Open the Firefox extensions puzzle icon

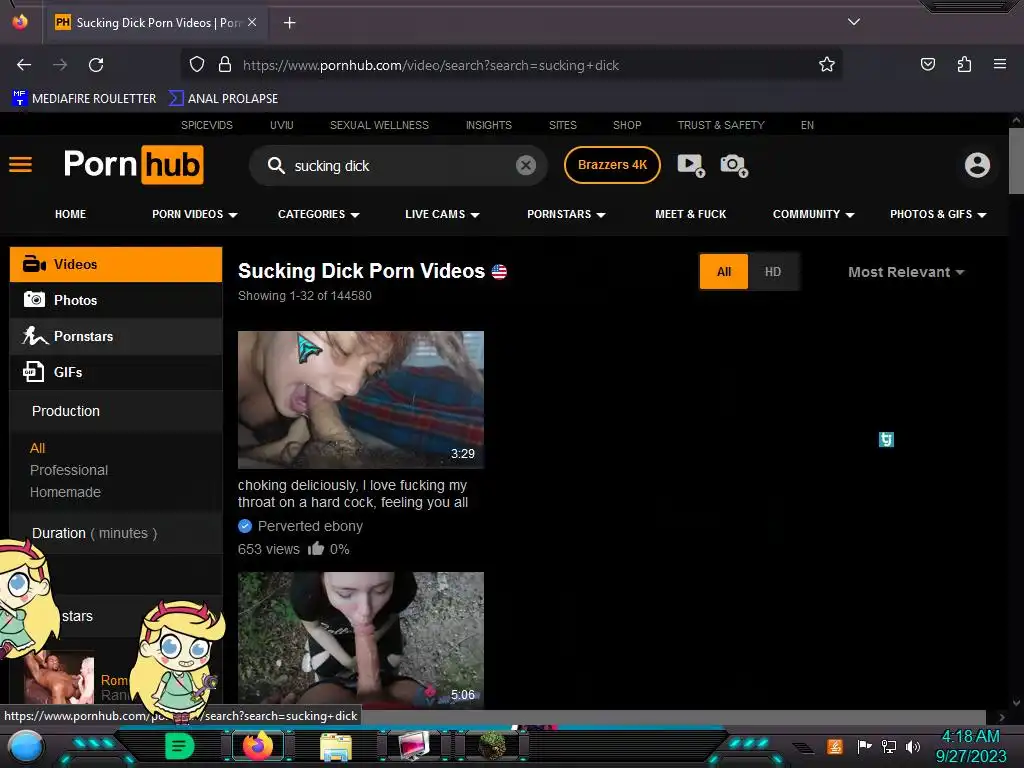point(964,64)
